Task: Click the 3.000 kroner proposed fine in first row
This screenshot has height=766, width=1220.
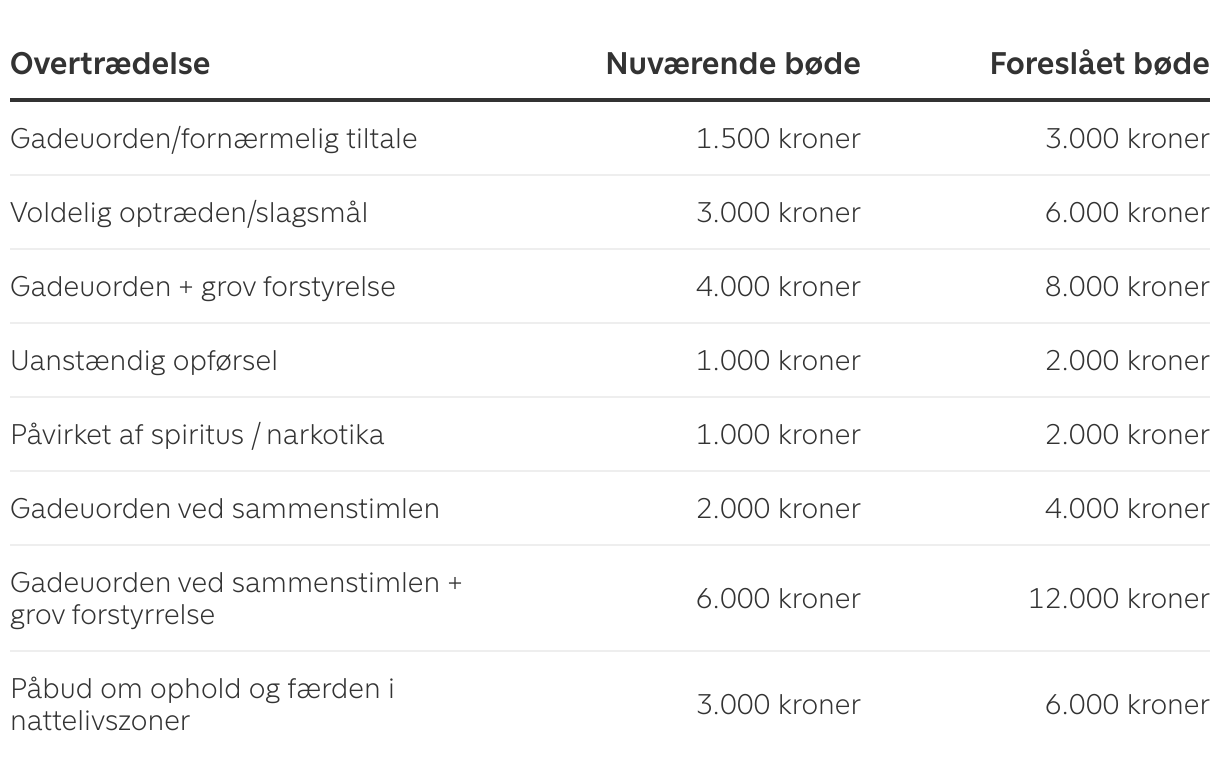Action: [1127, 139]
